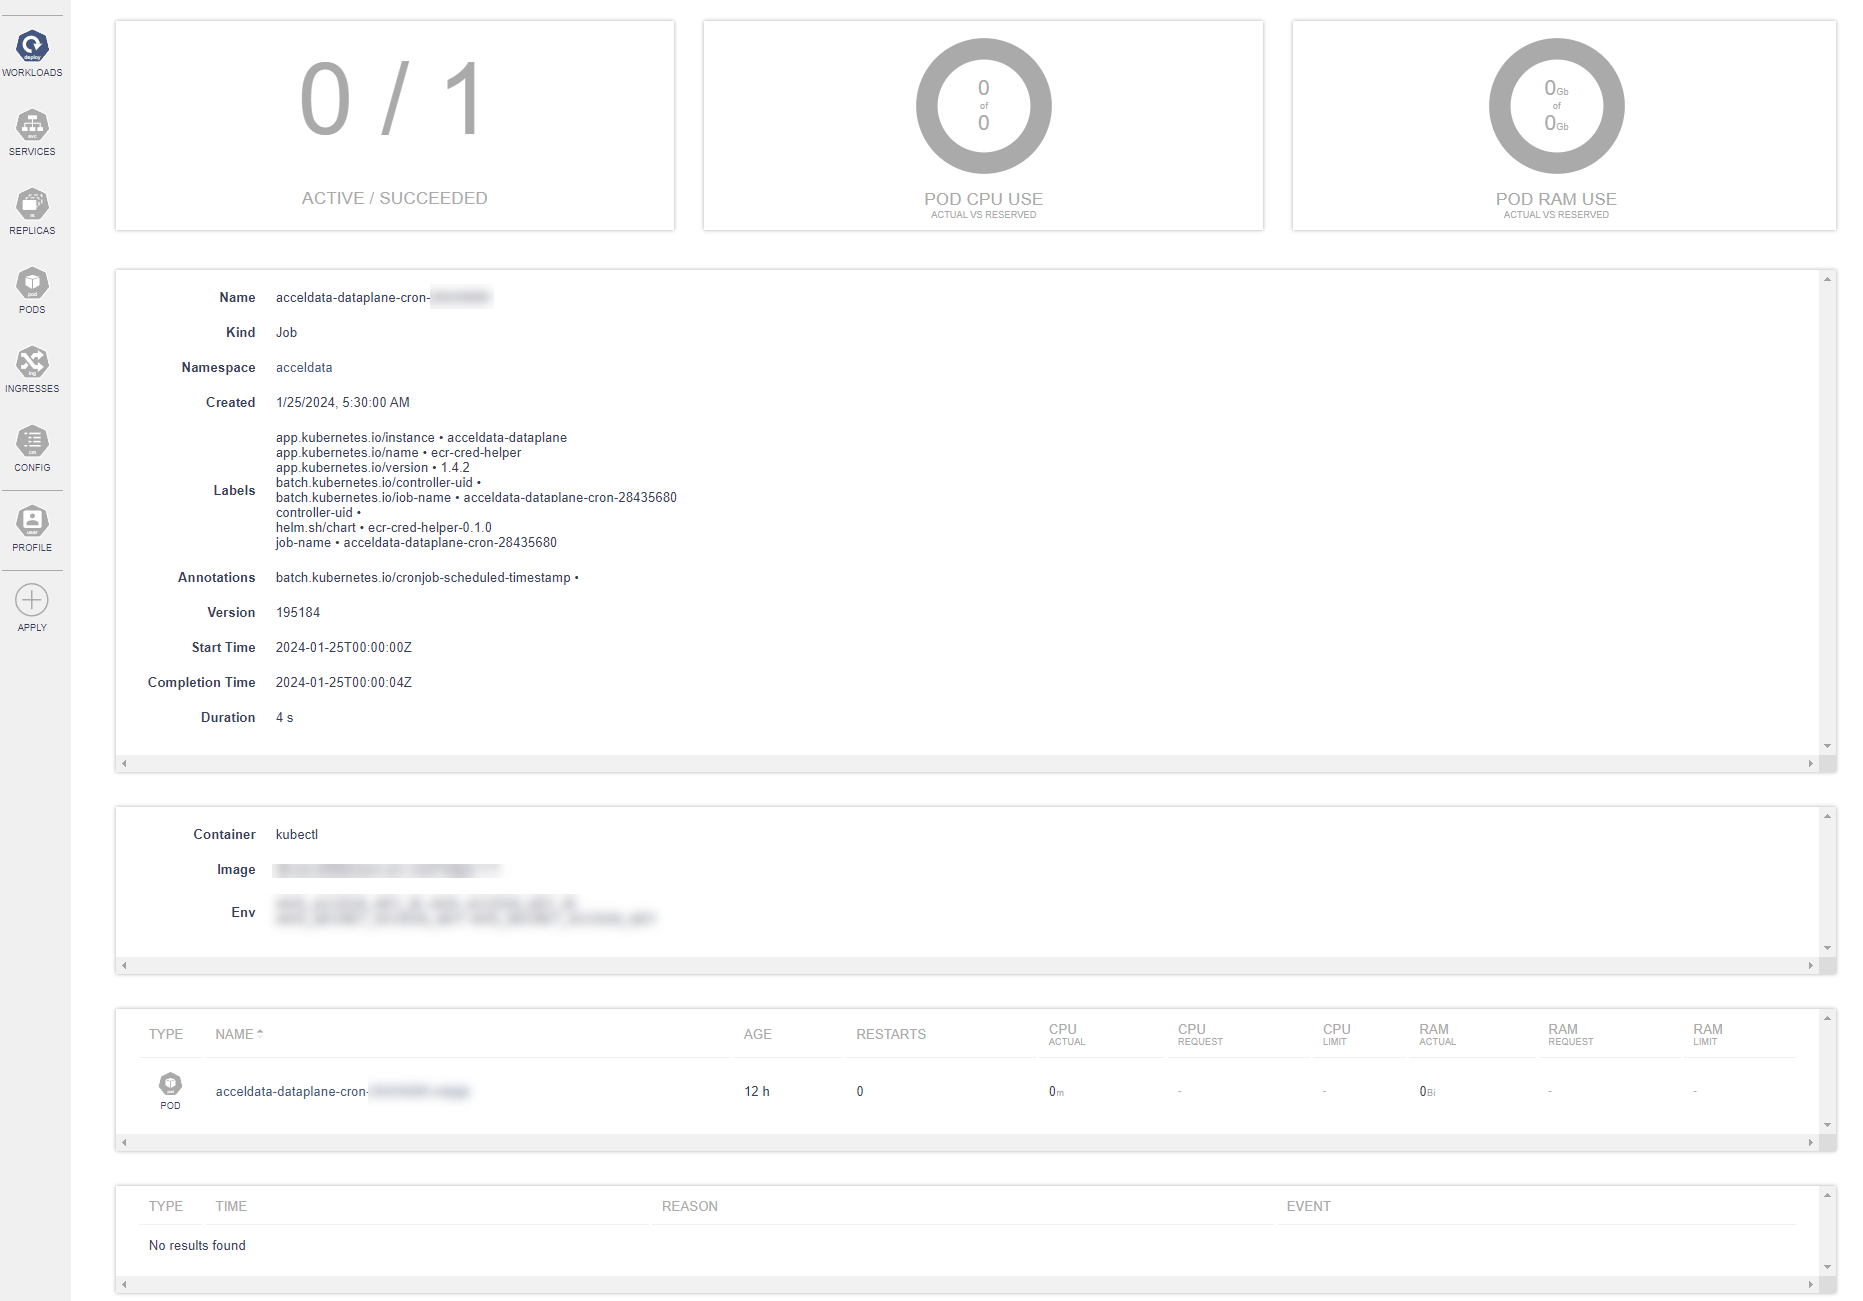1863x1301 pixels.
Task: Click the Pod CPU Use donut chart
Action: (984, 106)
